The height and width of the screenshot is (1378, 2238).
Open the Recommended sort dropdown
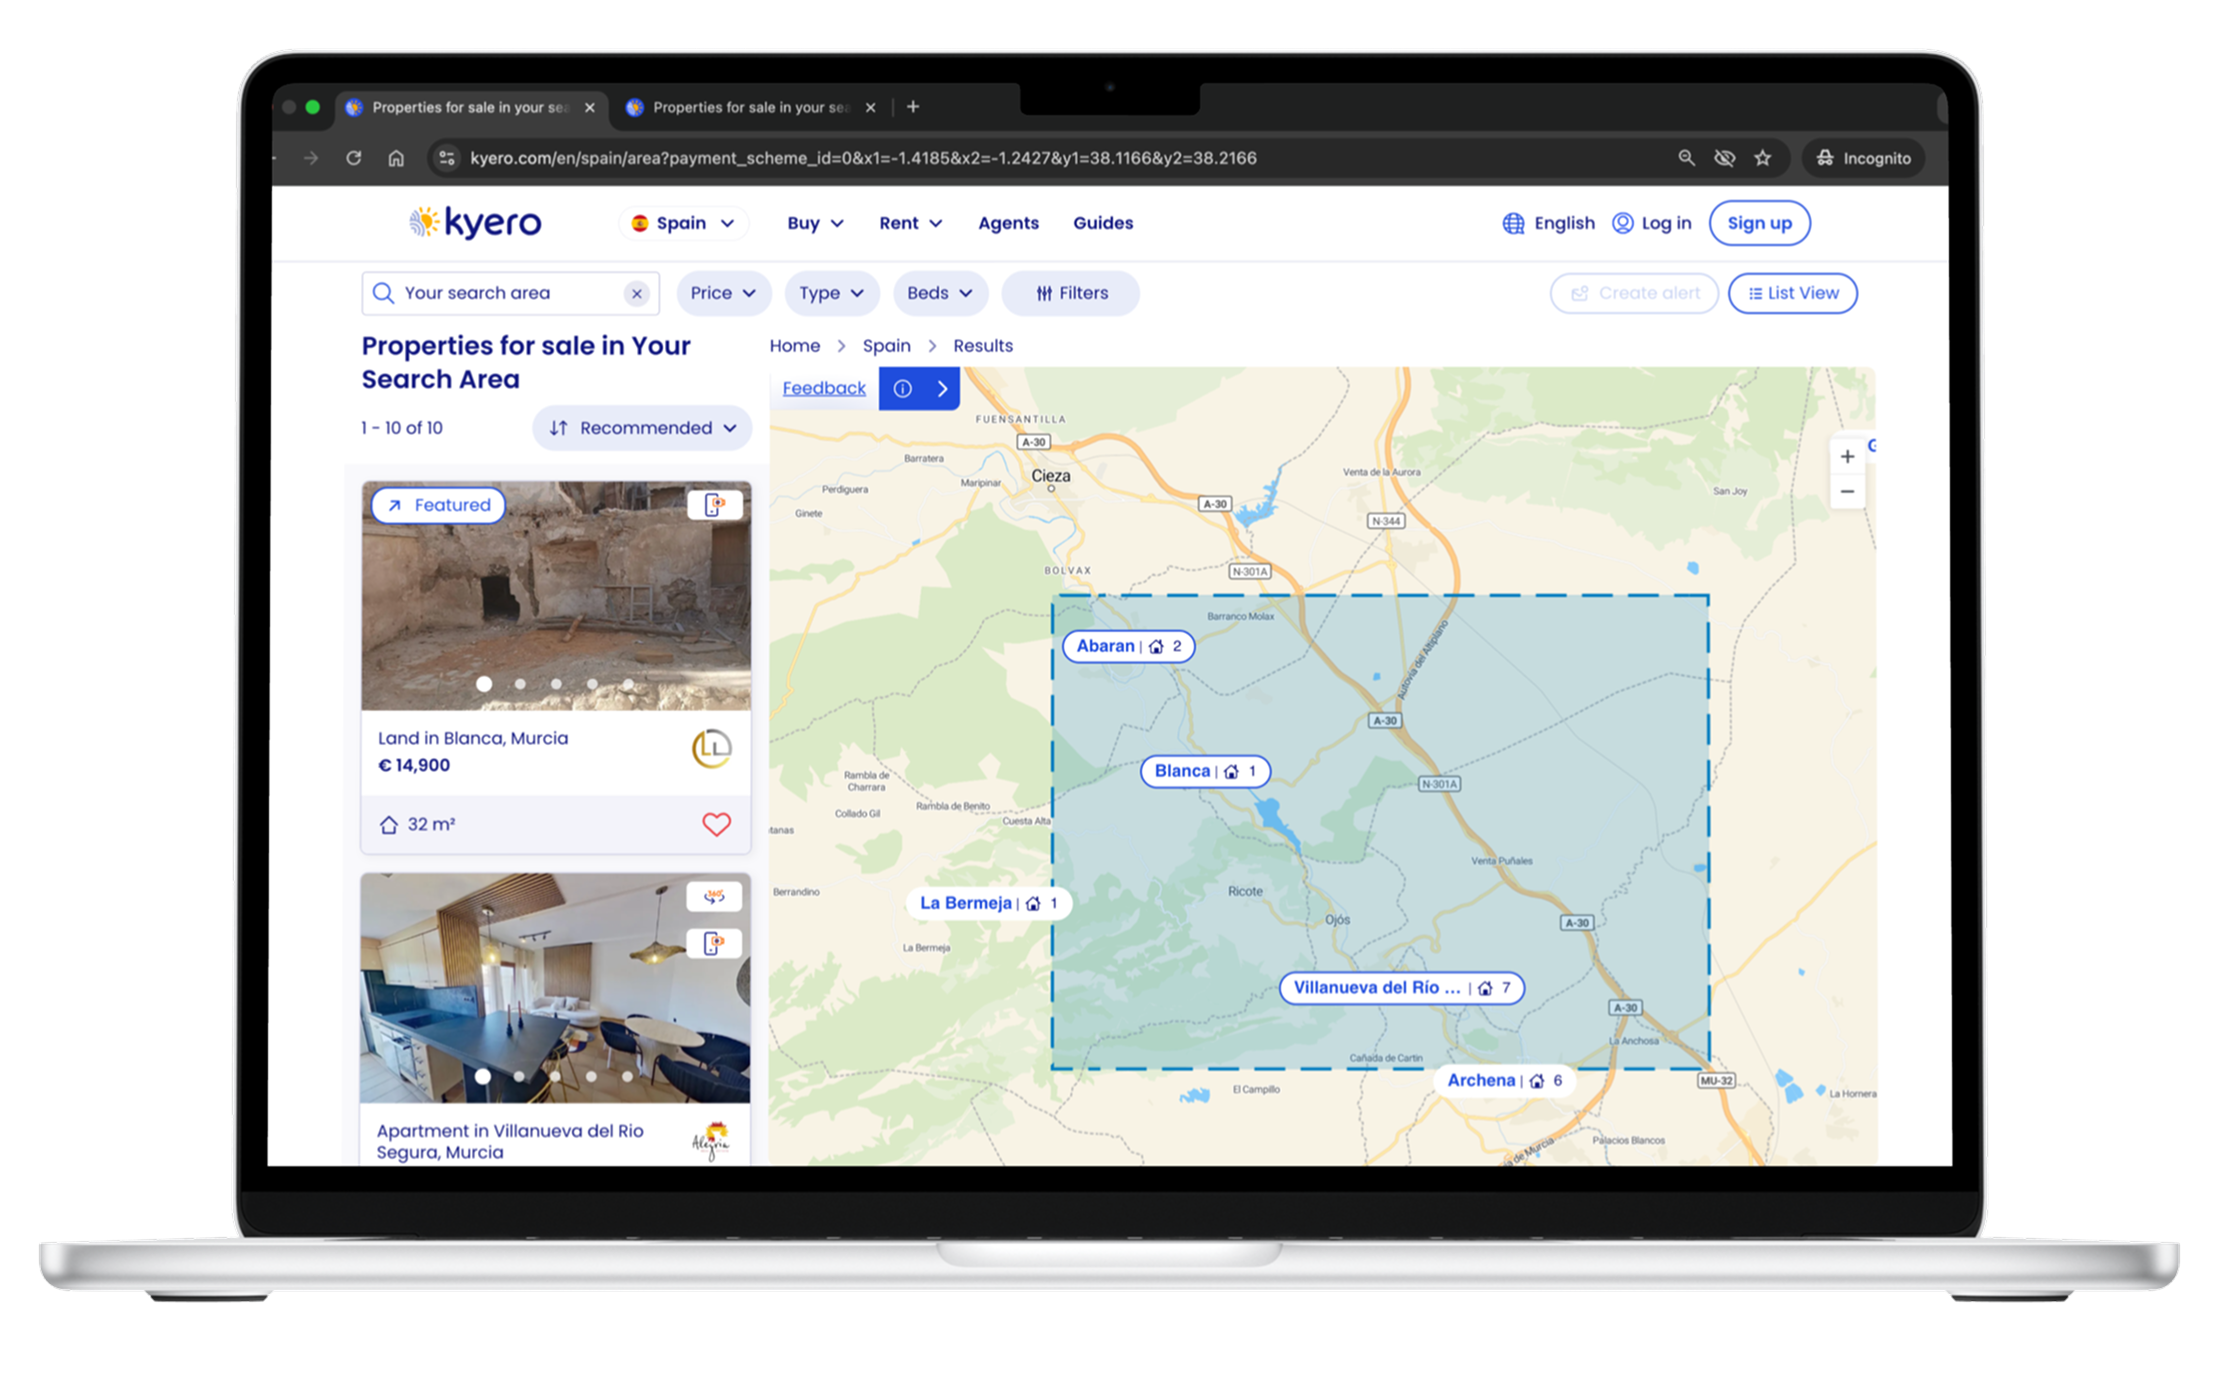(x=642, y=428)
